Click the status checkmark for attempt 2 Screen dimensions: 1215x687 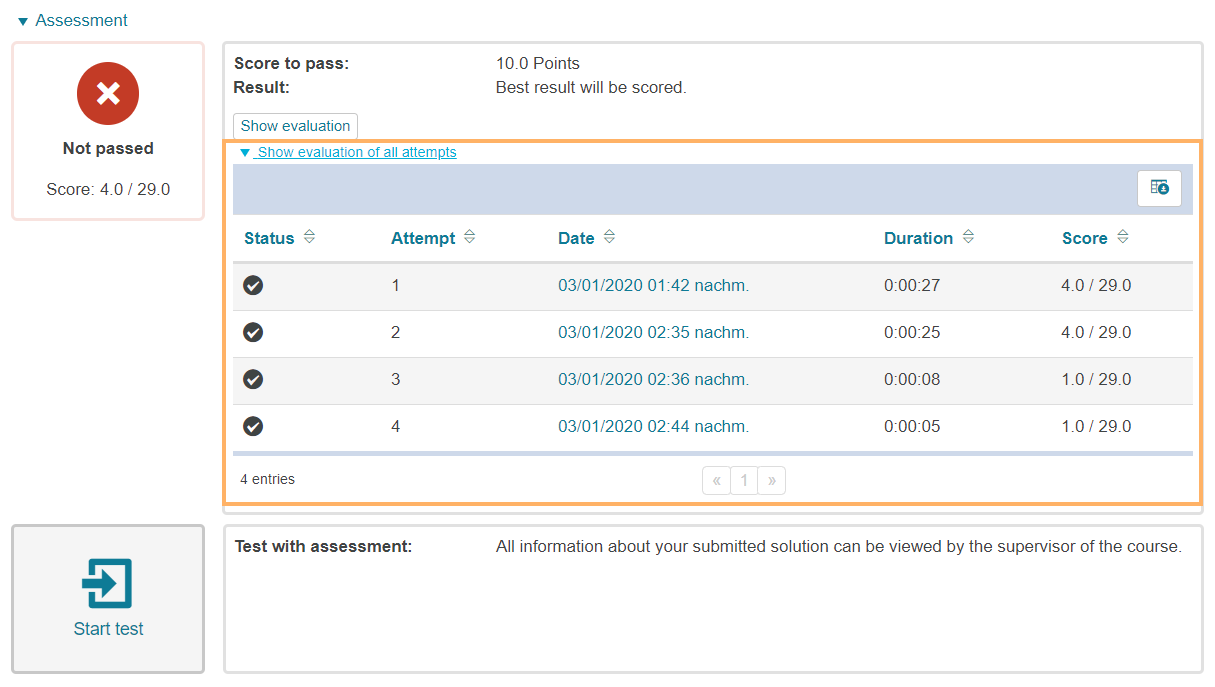click(253, 333)
